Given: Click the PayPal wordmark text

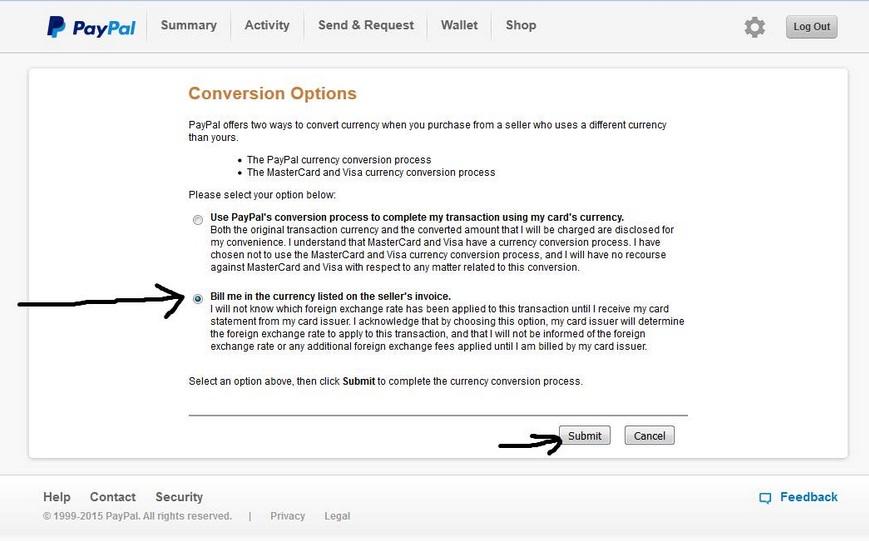Looking at the screenshot, I should coord(104,28).
